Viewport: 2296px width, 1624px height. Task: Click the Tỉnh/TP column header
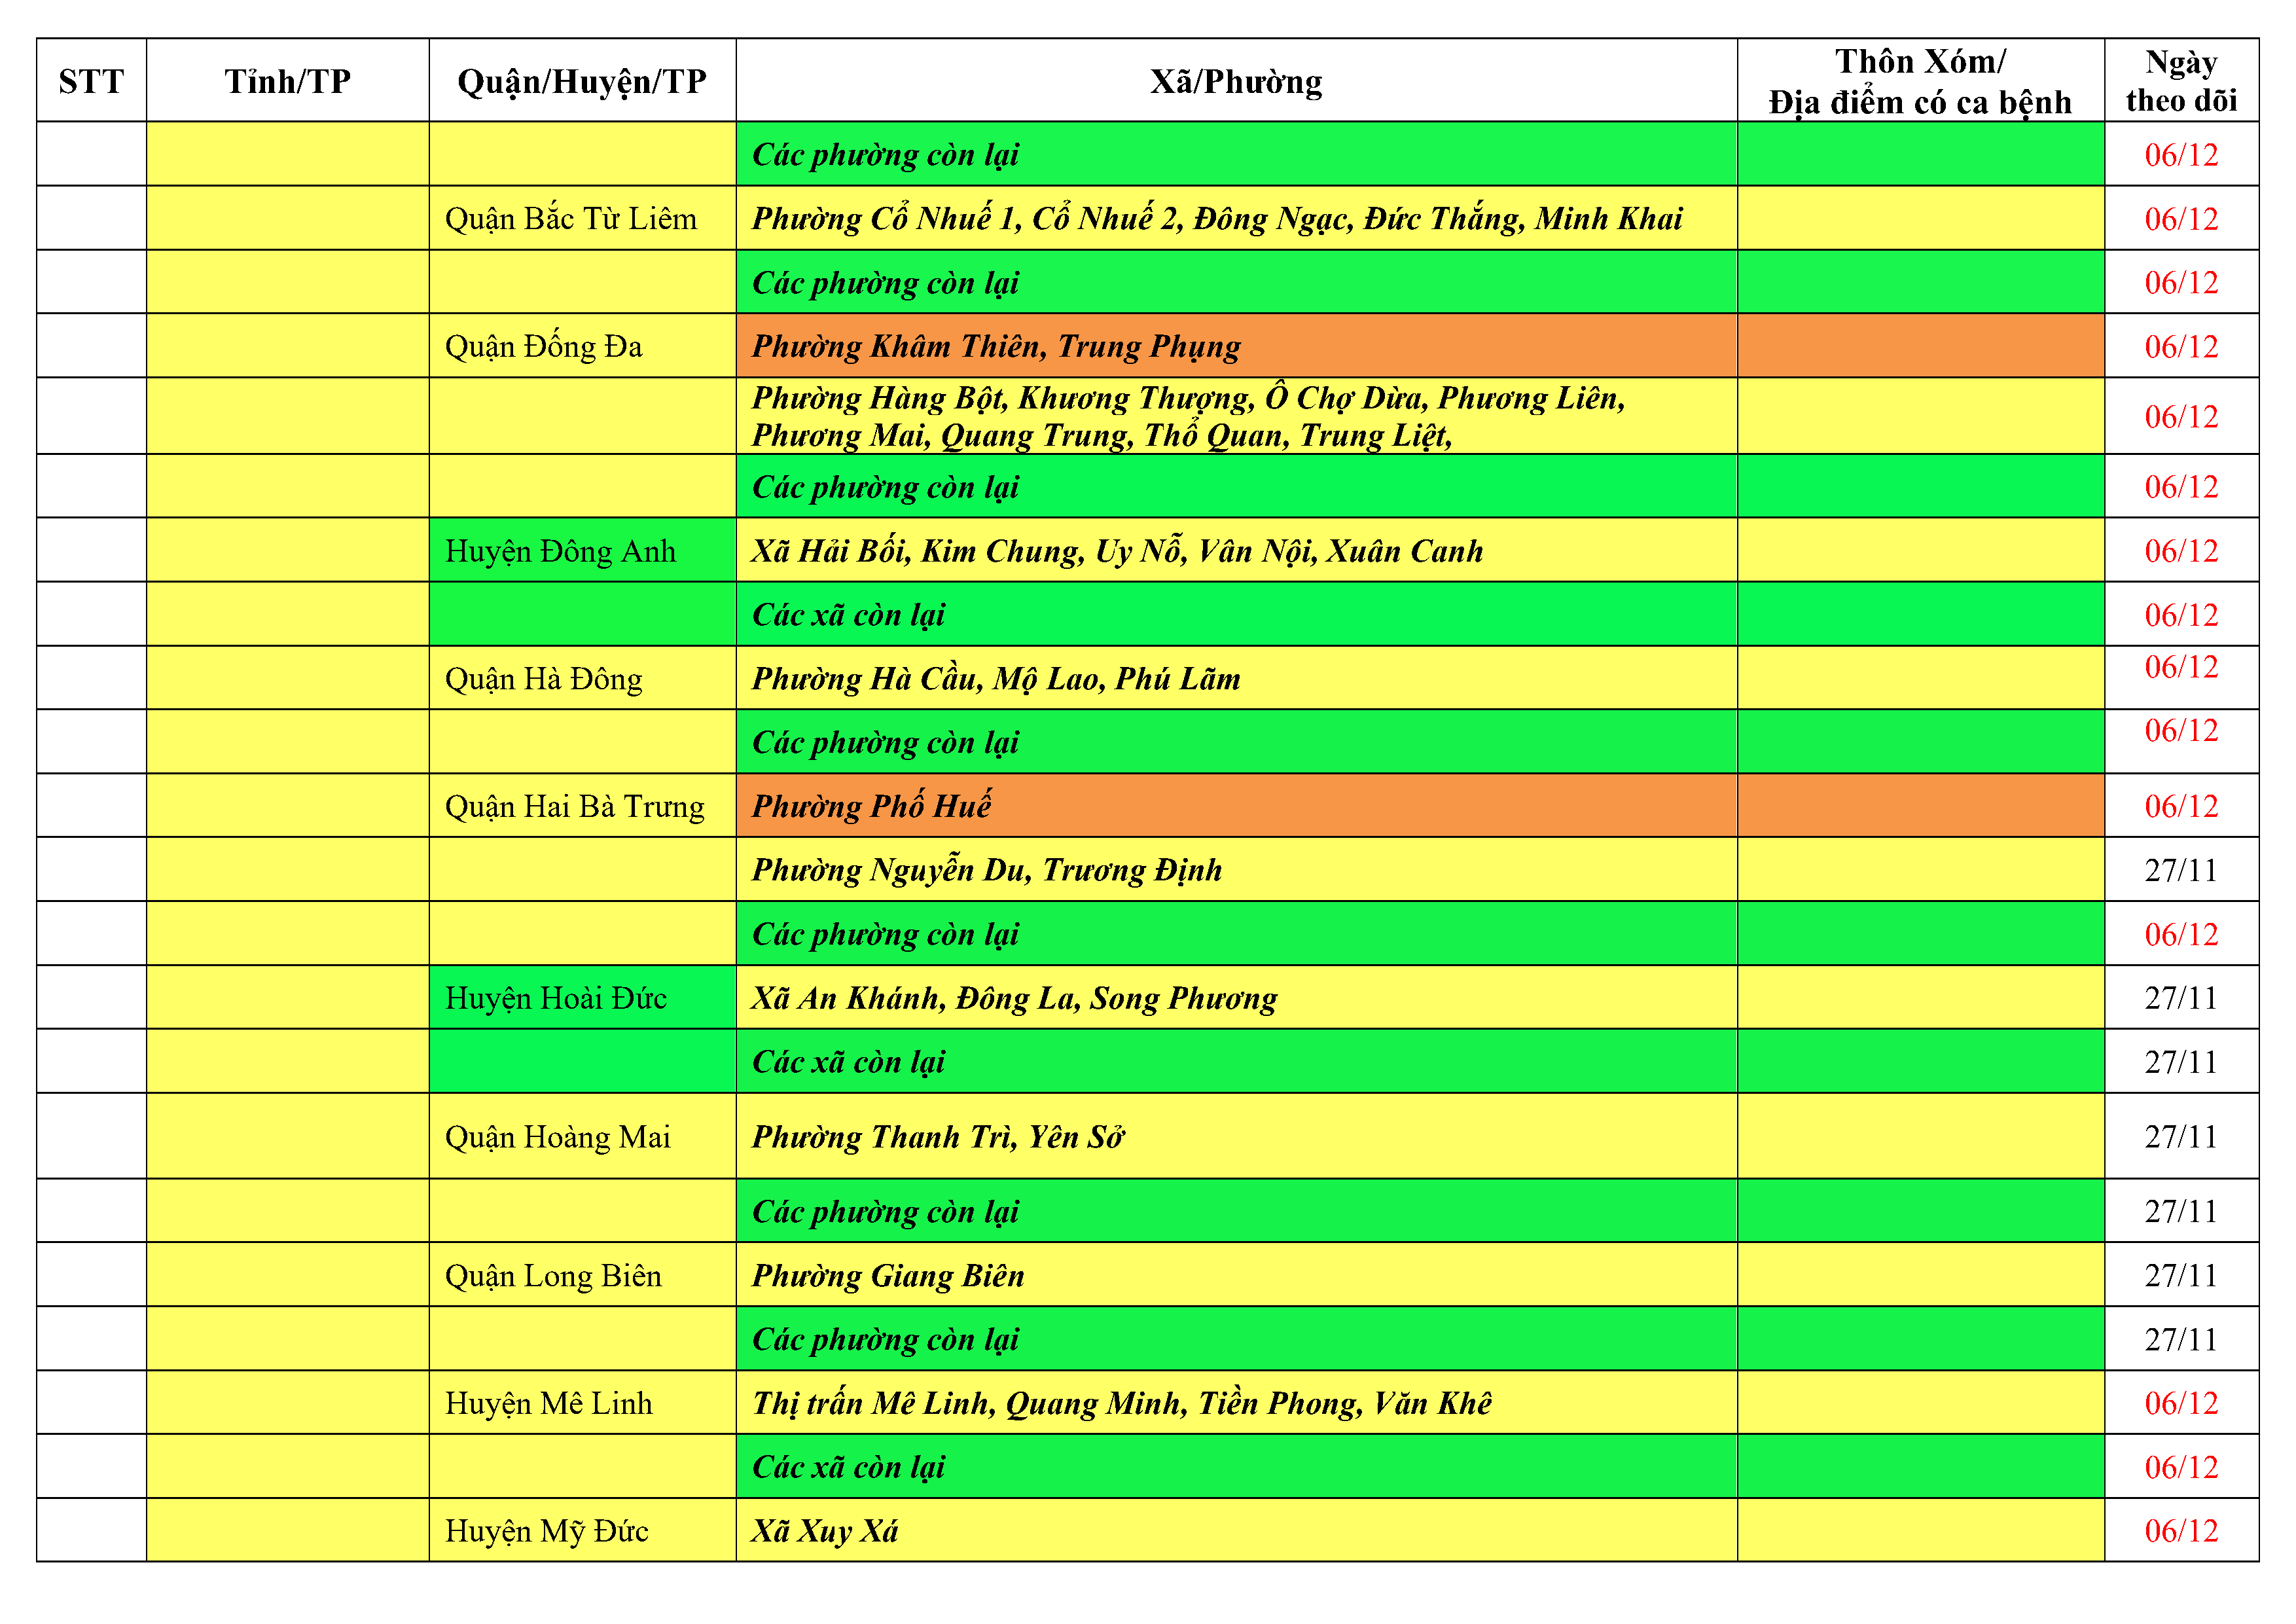(x=287, y=81)
